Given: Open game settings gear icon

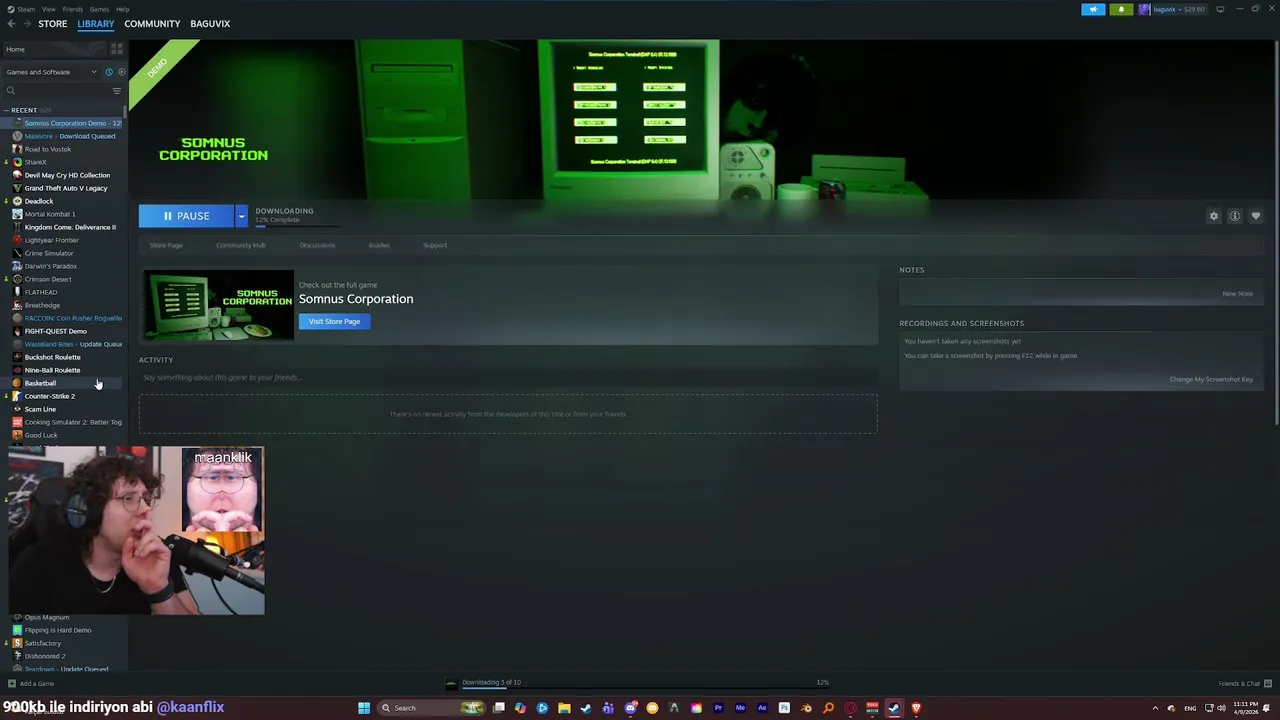Looking at the screenshot, I should point(1214,216).
